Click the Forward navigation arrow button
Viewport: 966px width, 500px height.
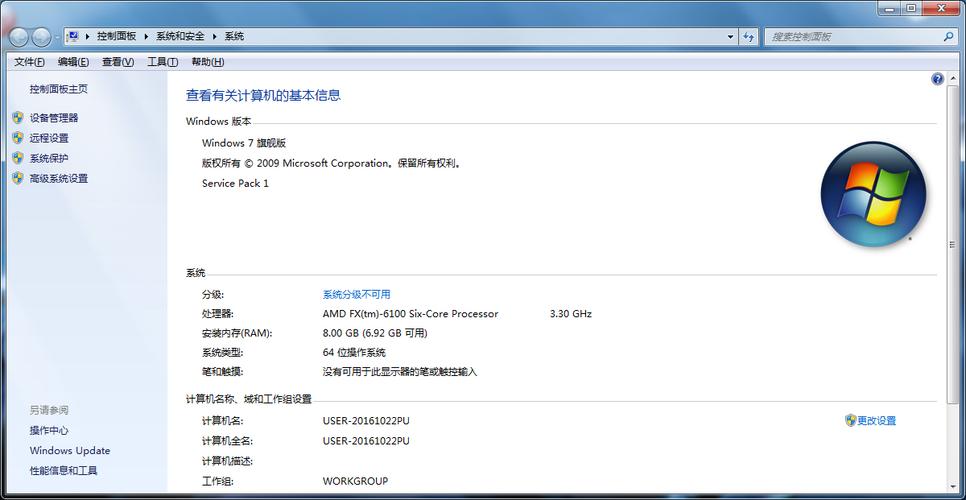click(41, 37)
